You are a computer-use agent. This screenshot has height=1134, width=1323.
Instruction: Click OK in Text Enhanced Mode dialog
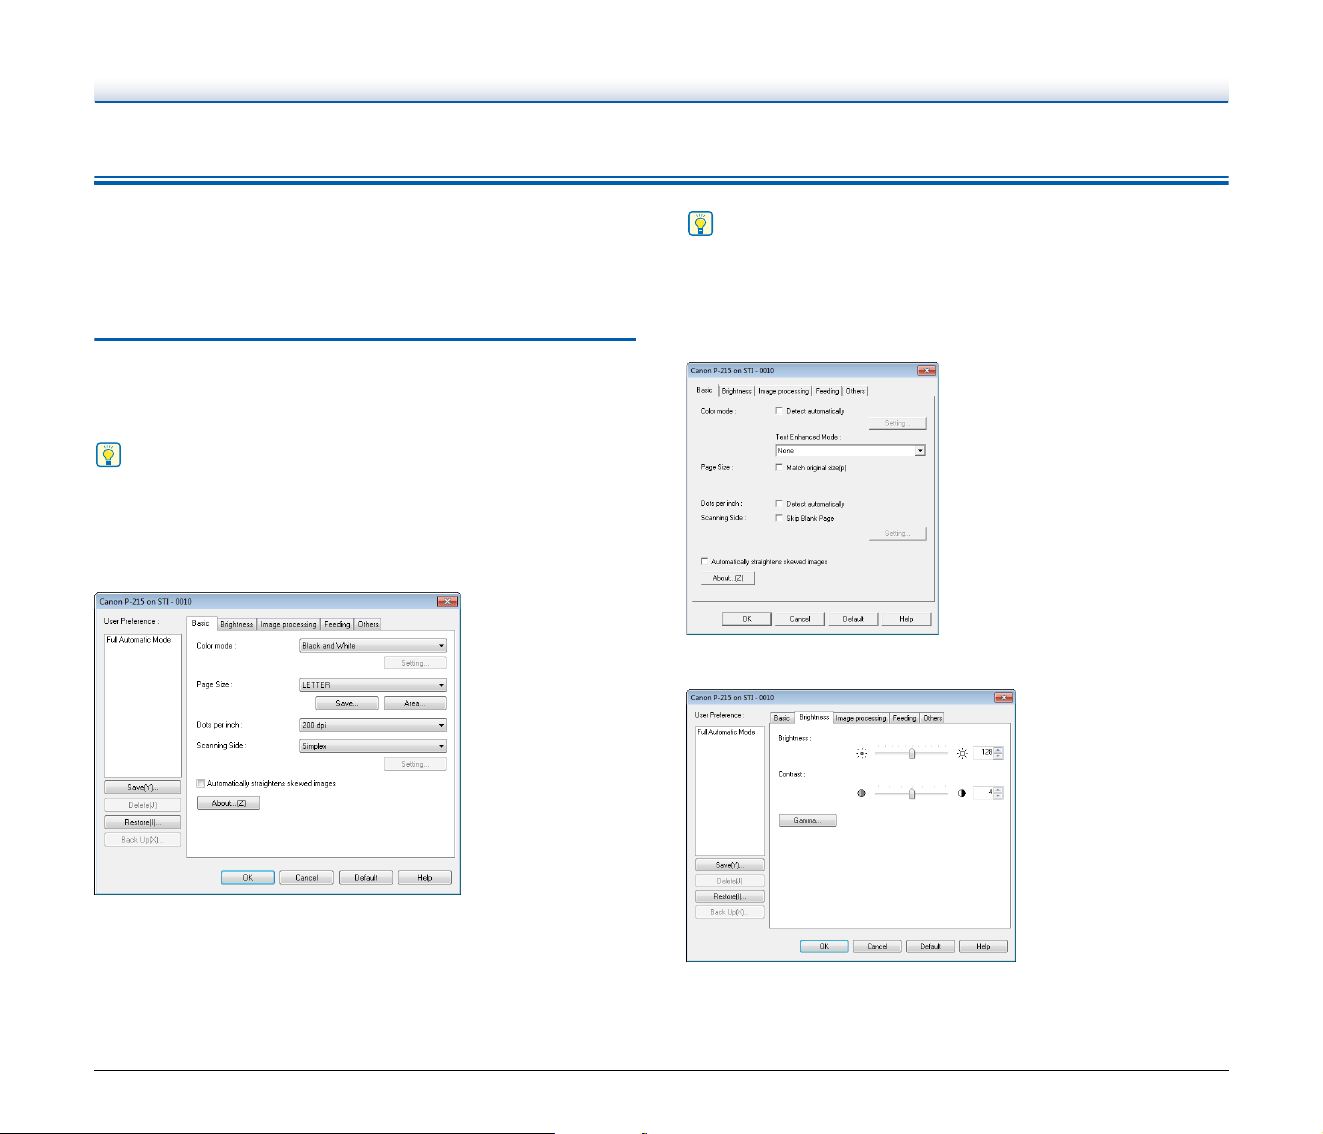click(x=747, y=619)
